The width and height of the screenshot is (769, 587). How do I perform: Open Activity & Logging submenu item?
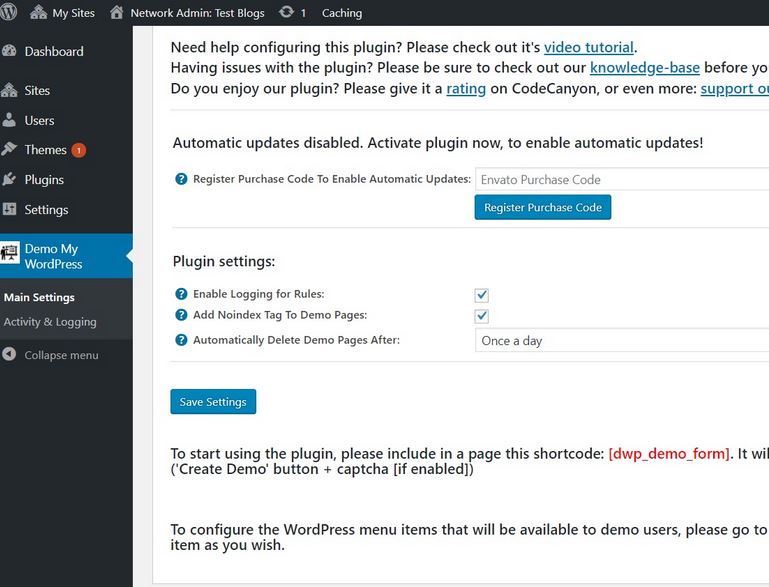pyautogui.click(x=50, y=322)
